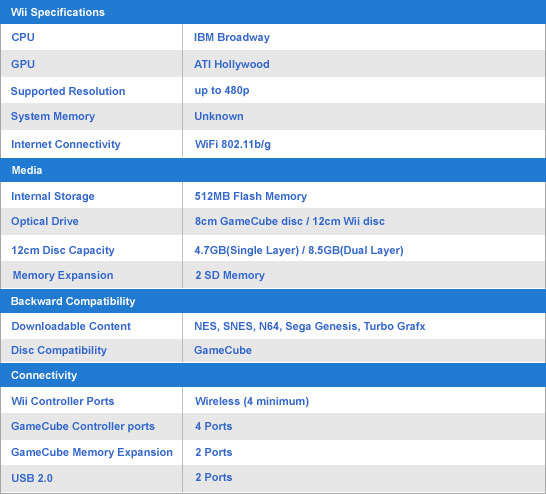Click the 8cm GameCube disc value
546x494 pixels.
click(290, 221)
